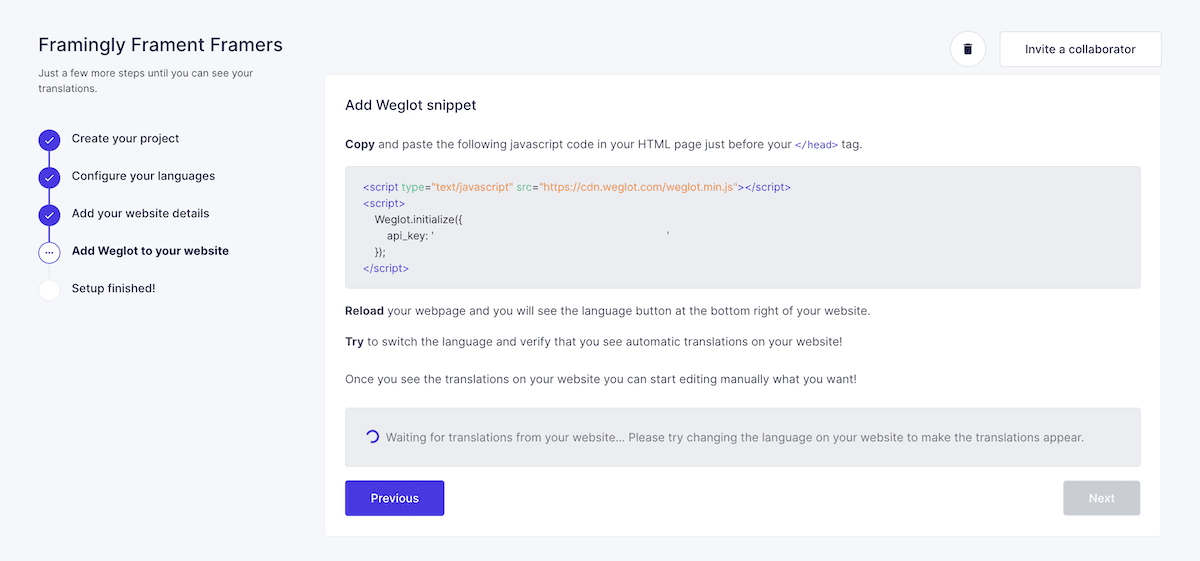Click the Add Weglot snippet heading
Screen dimensions: 1200x561
pos(411,105)
